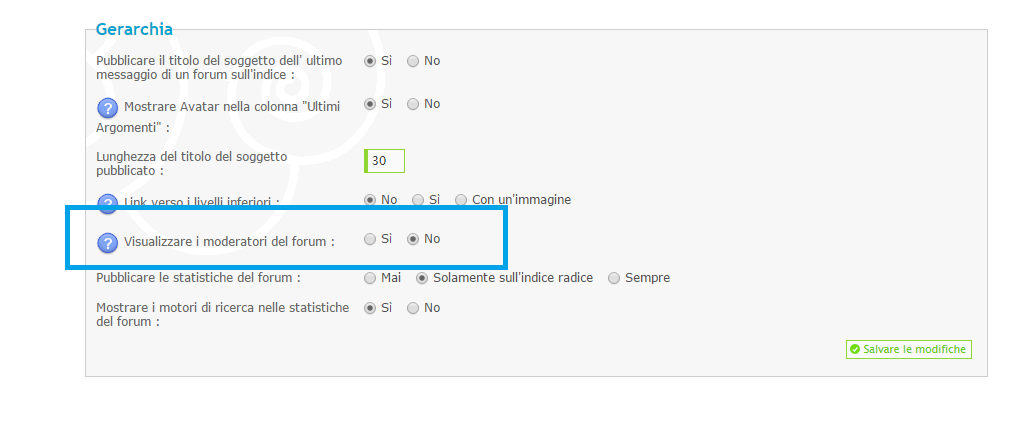Click green checkmark icon on Salvare le modifiche
This screenshot has width=1029, height=423.
854,350
